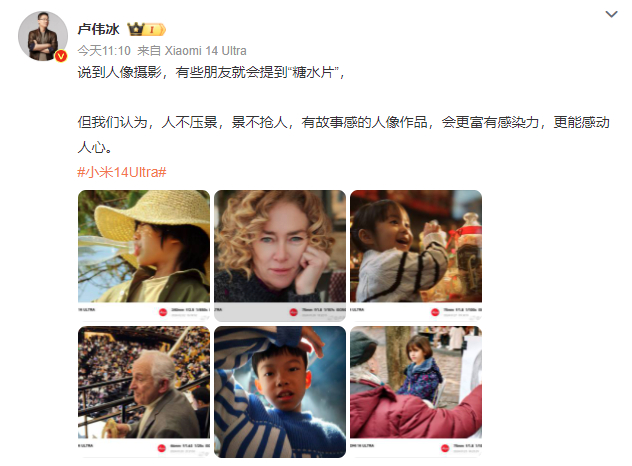Open the girl in red coat scene photo

tap(416, 392)
